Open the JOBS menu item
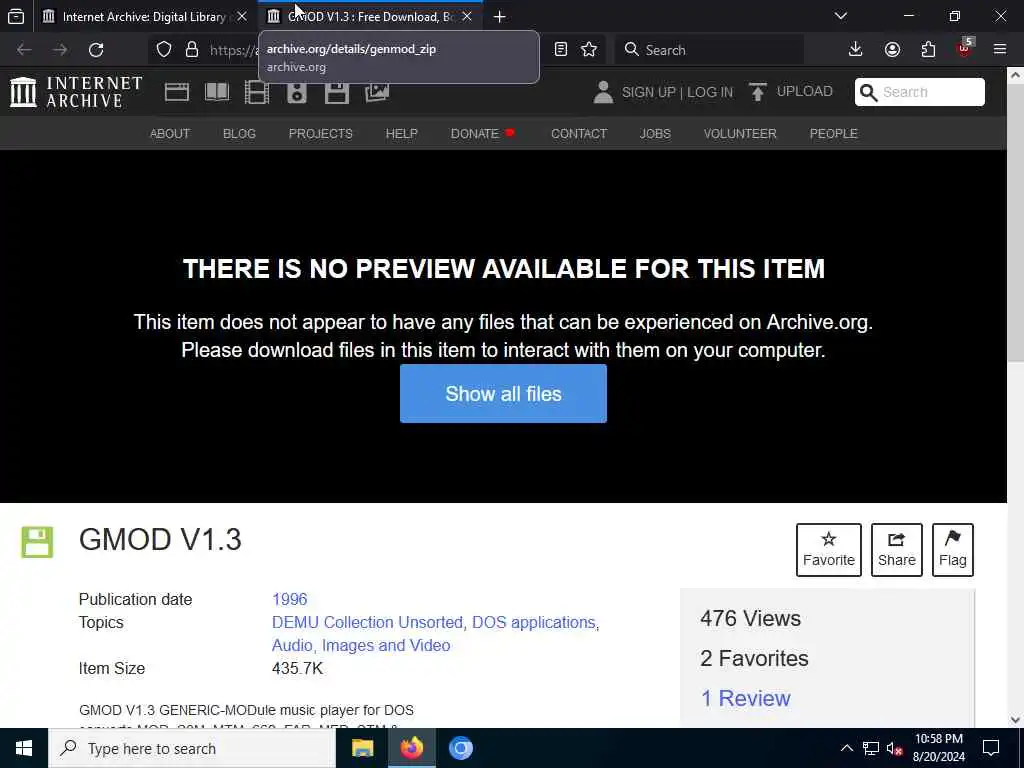1024x768 pixels. [x=655, y=133]
